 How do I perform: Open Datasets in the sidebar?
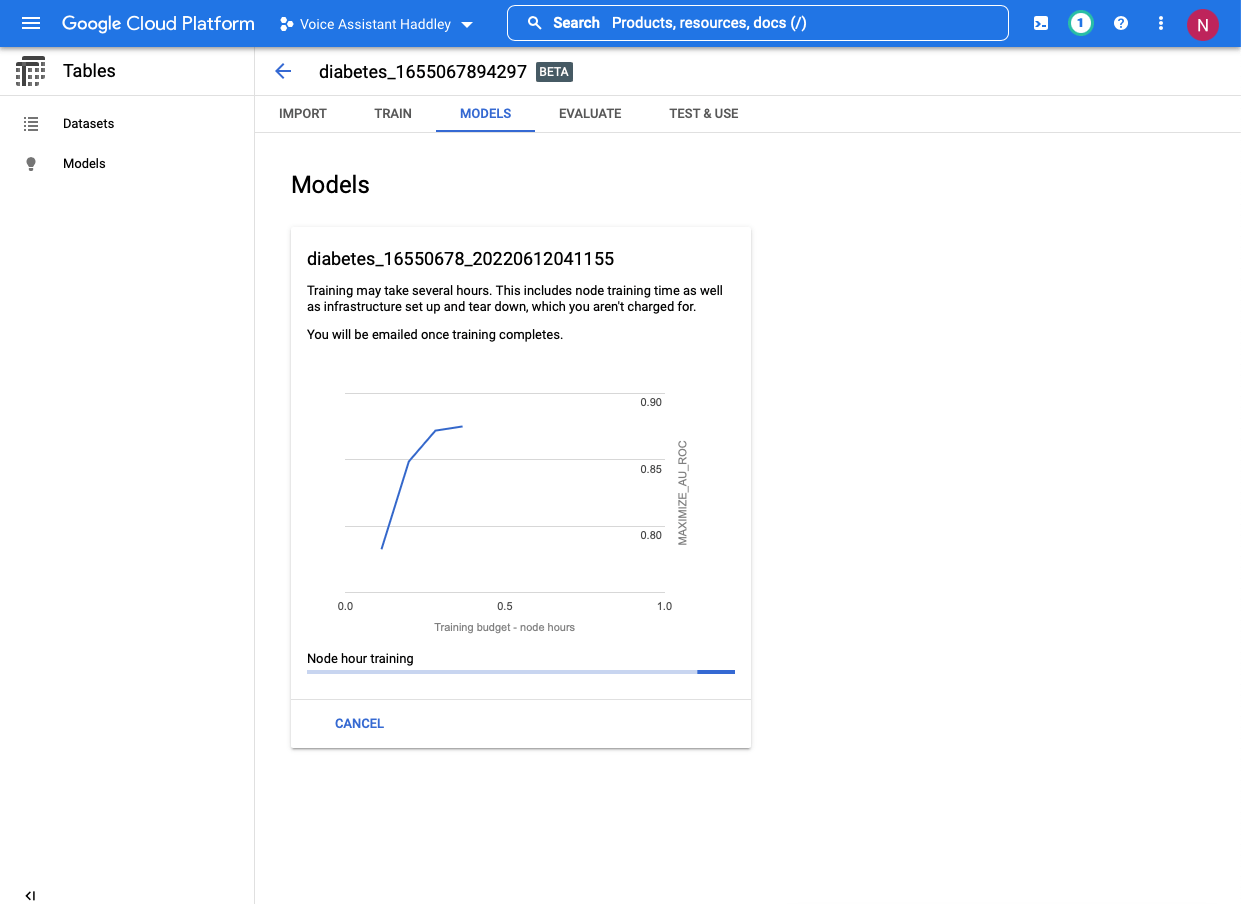coord(88,124)
